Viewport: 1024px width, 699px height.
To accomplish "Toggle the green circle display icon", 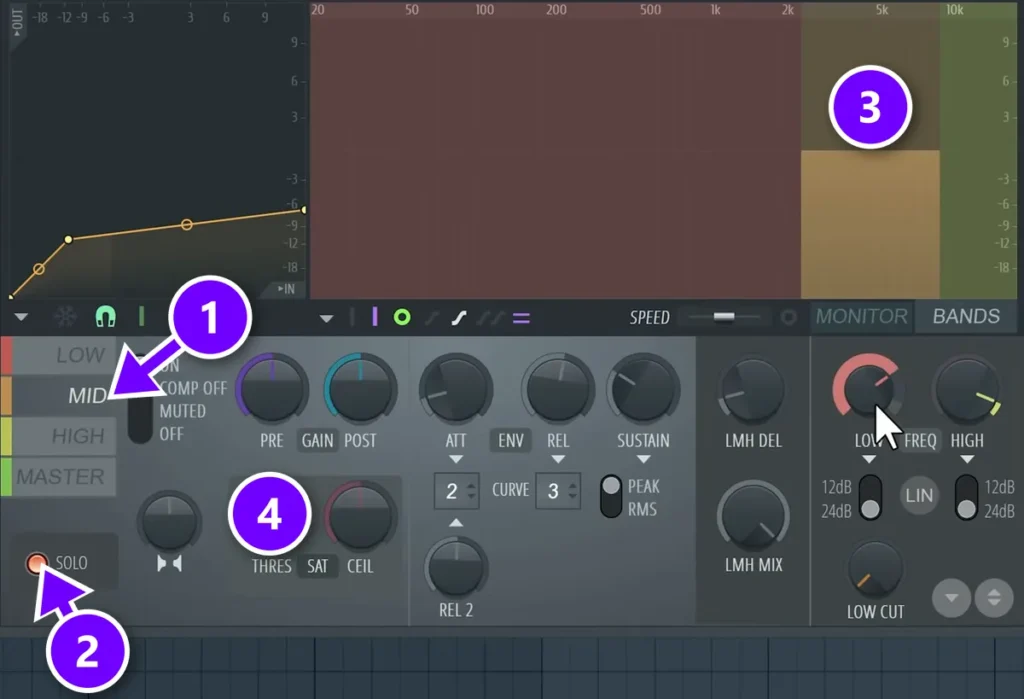I will [x=402, y=317].
